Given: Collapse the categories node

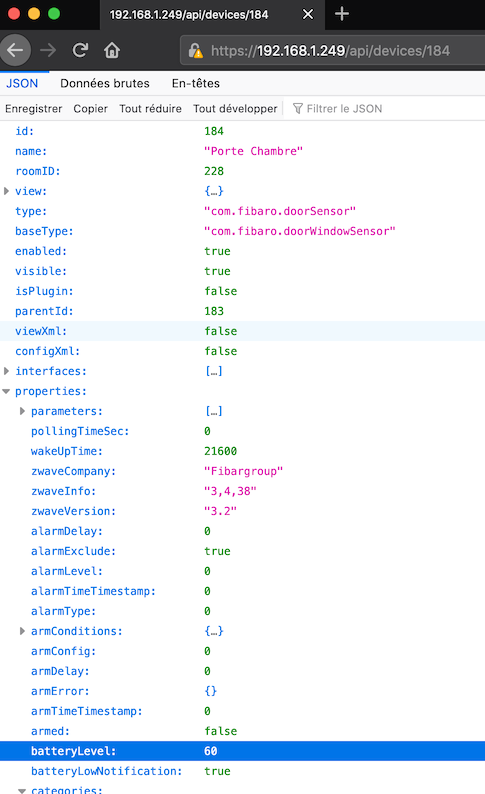Looking at the screenshot, I should (22, 790).
